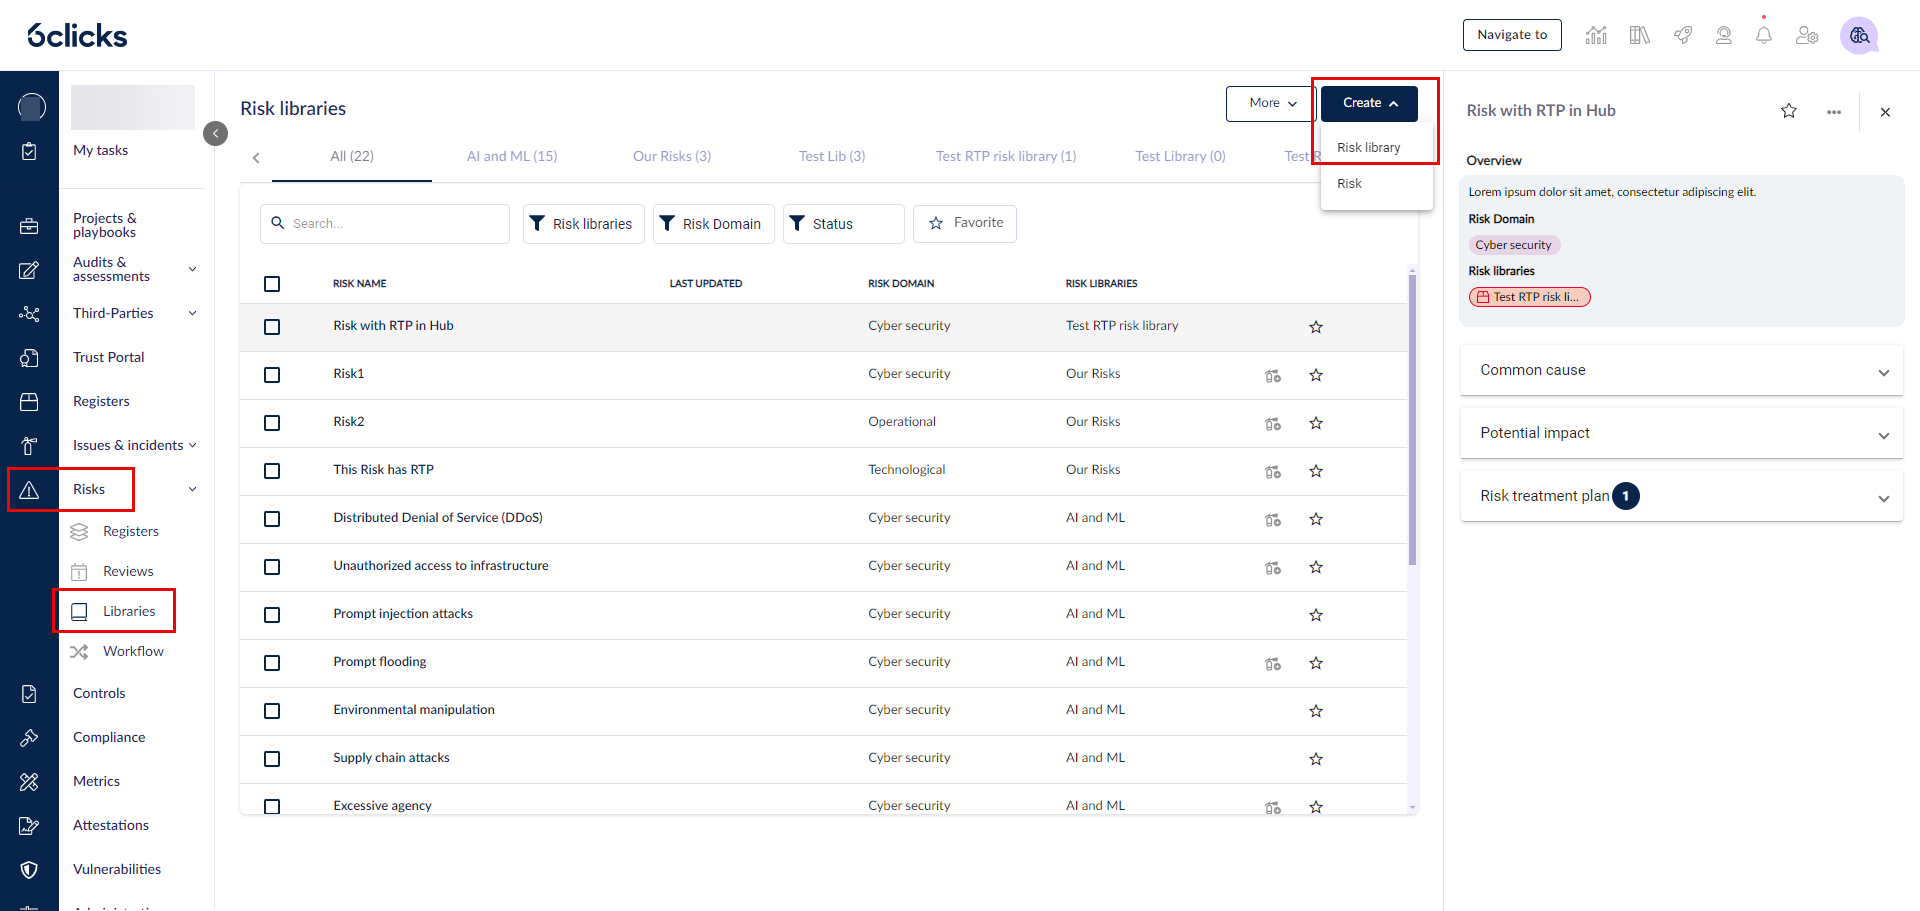Choose Risk library from Create menu
Viewport: 1920px width, 911px height.
coord(1368,147)
